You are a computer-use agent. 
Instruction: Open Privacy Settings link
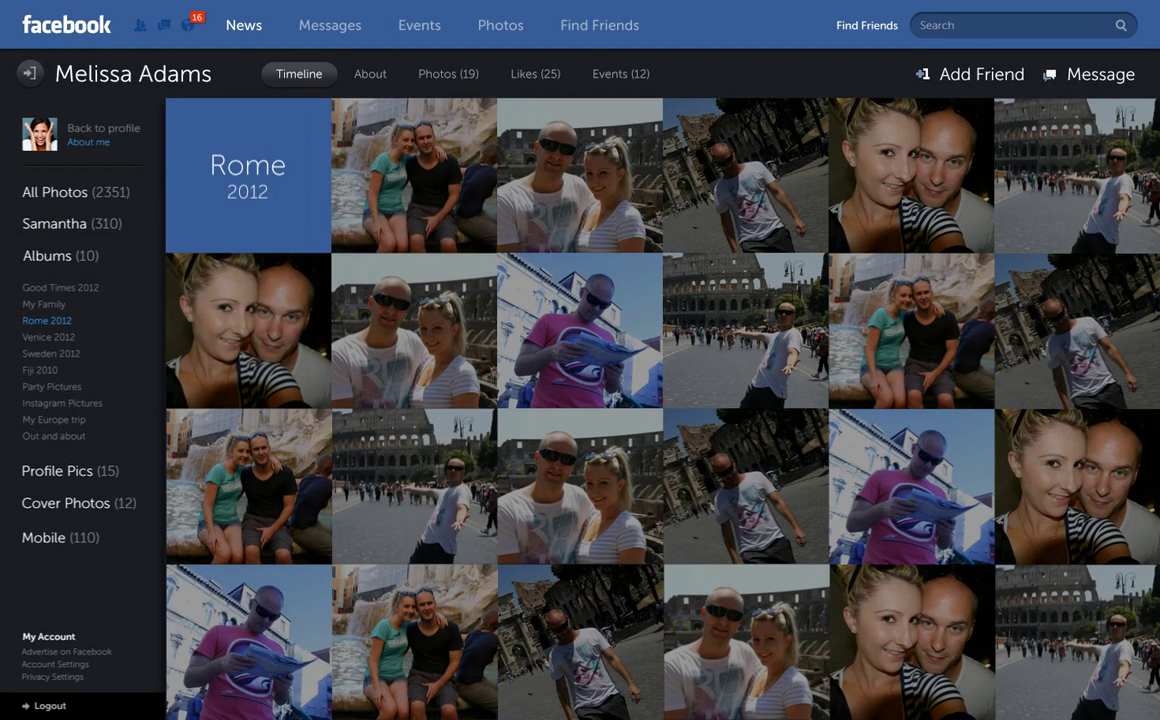tap(52, 677)
